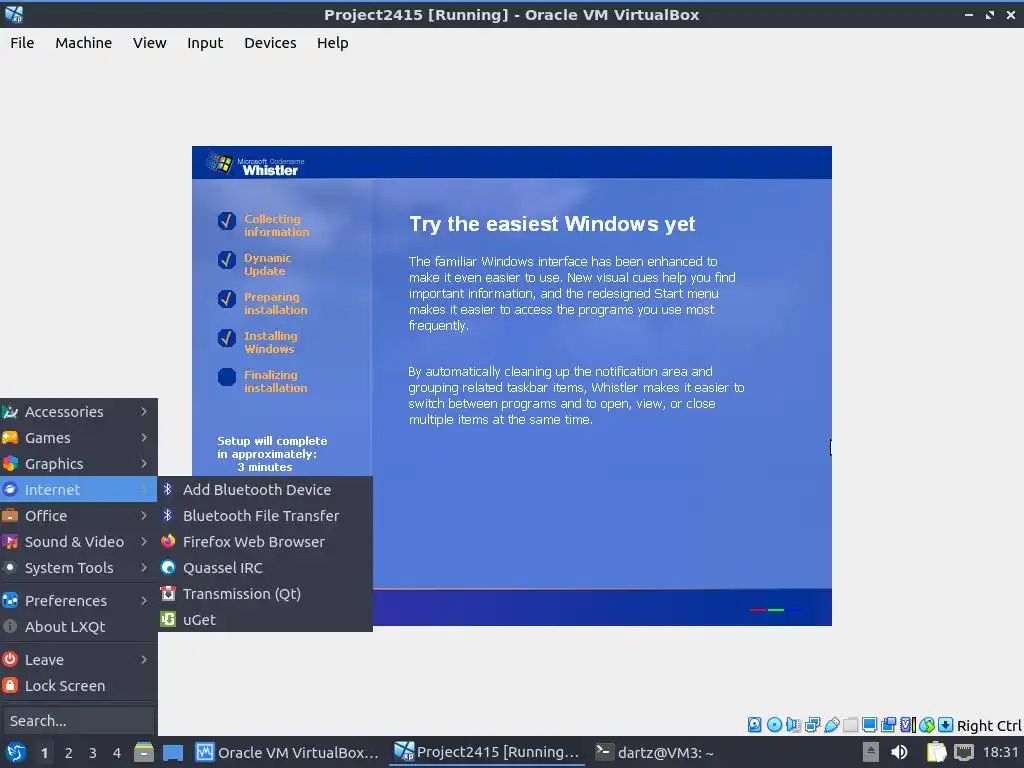Open the volume speaker tray icon
The width and height of the screenshot is (1024, 768).
tap(899, 753)
